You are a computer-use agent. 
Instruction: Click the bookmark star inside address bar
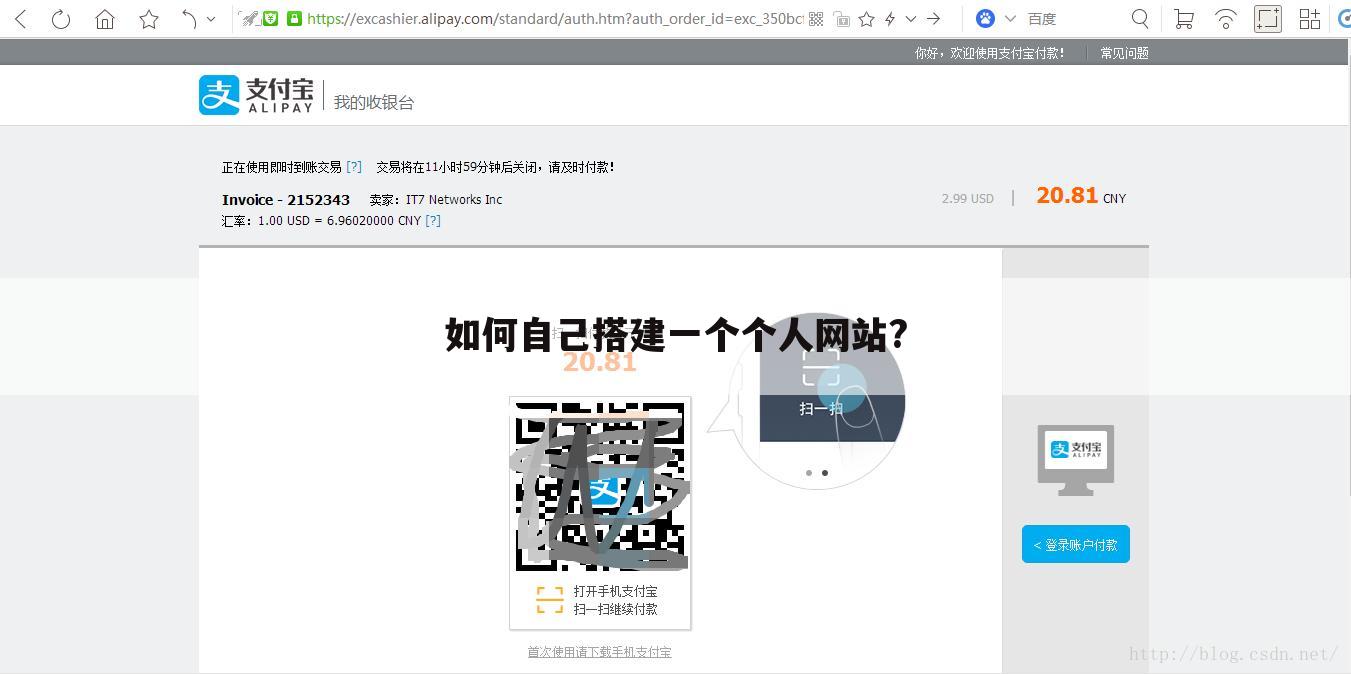click(867, 18)
